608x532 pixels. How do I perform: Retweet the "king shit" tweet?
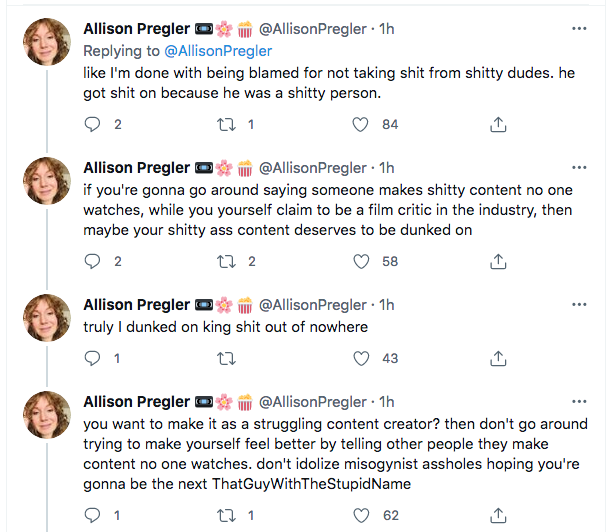click(228, 358)
